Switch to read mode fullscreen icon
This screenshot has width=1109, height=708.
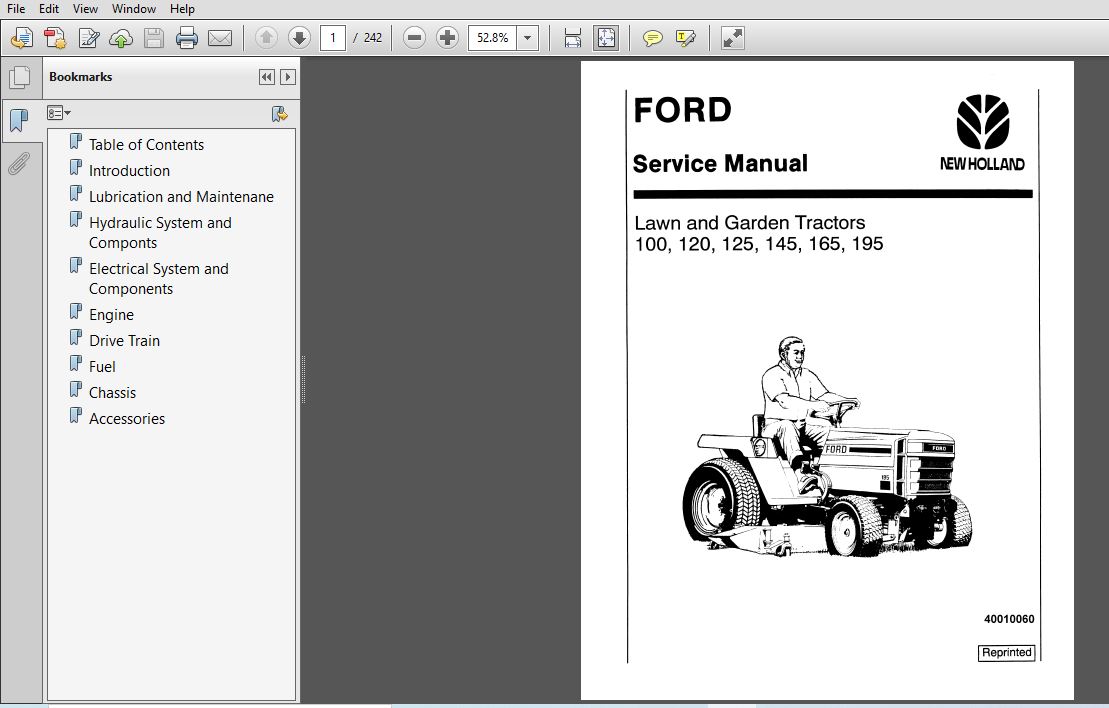click(733, 38)
